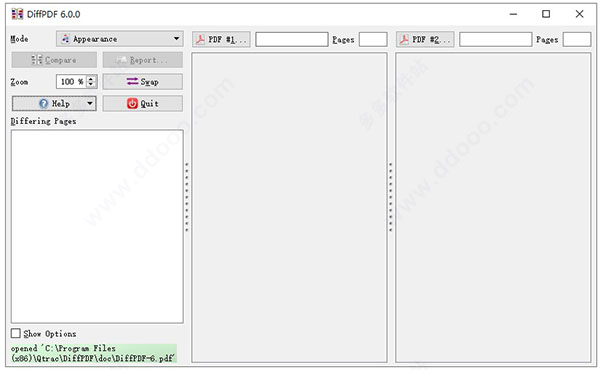
Task: Click the Differing Pages list box
Action: 97,227
